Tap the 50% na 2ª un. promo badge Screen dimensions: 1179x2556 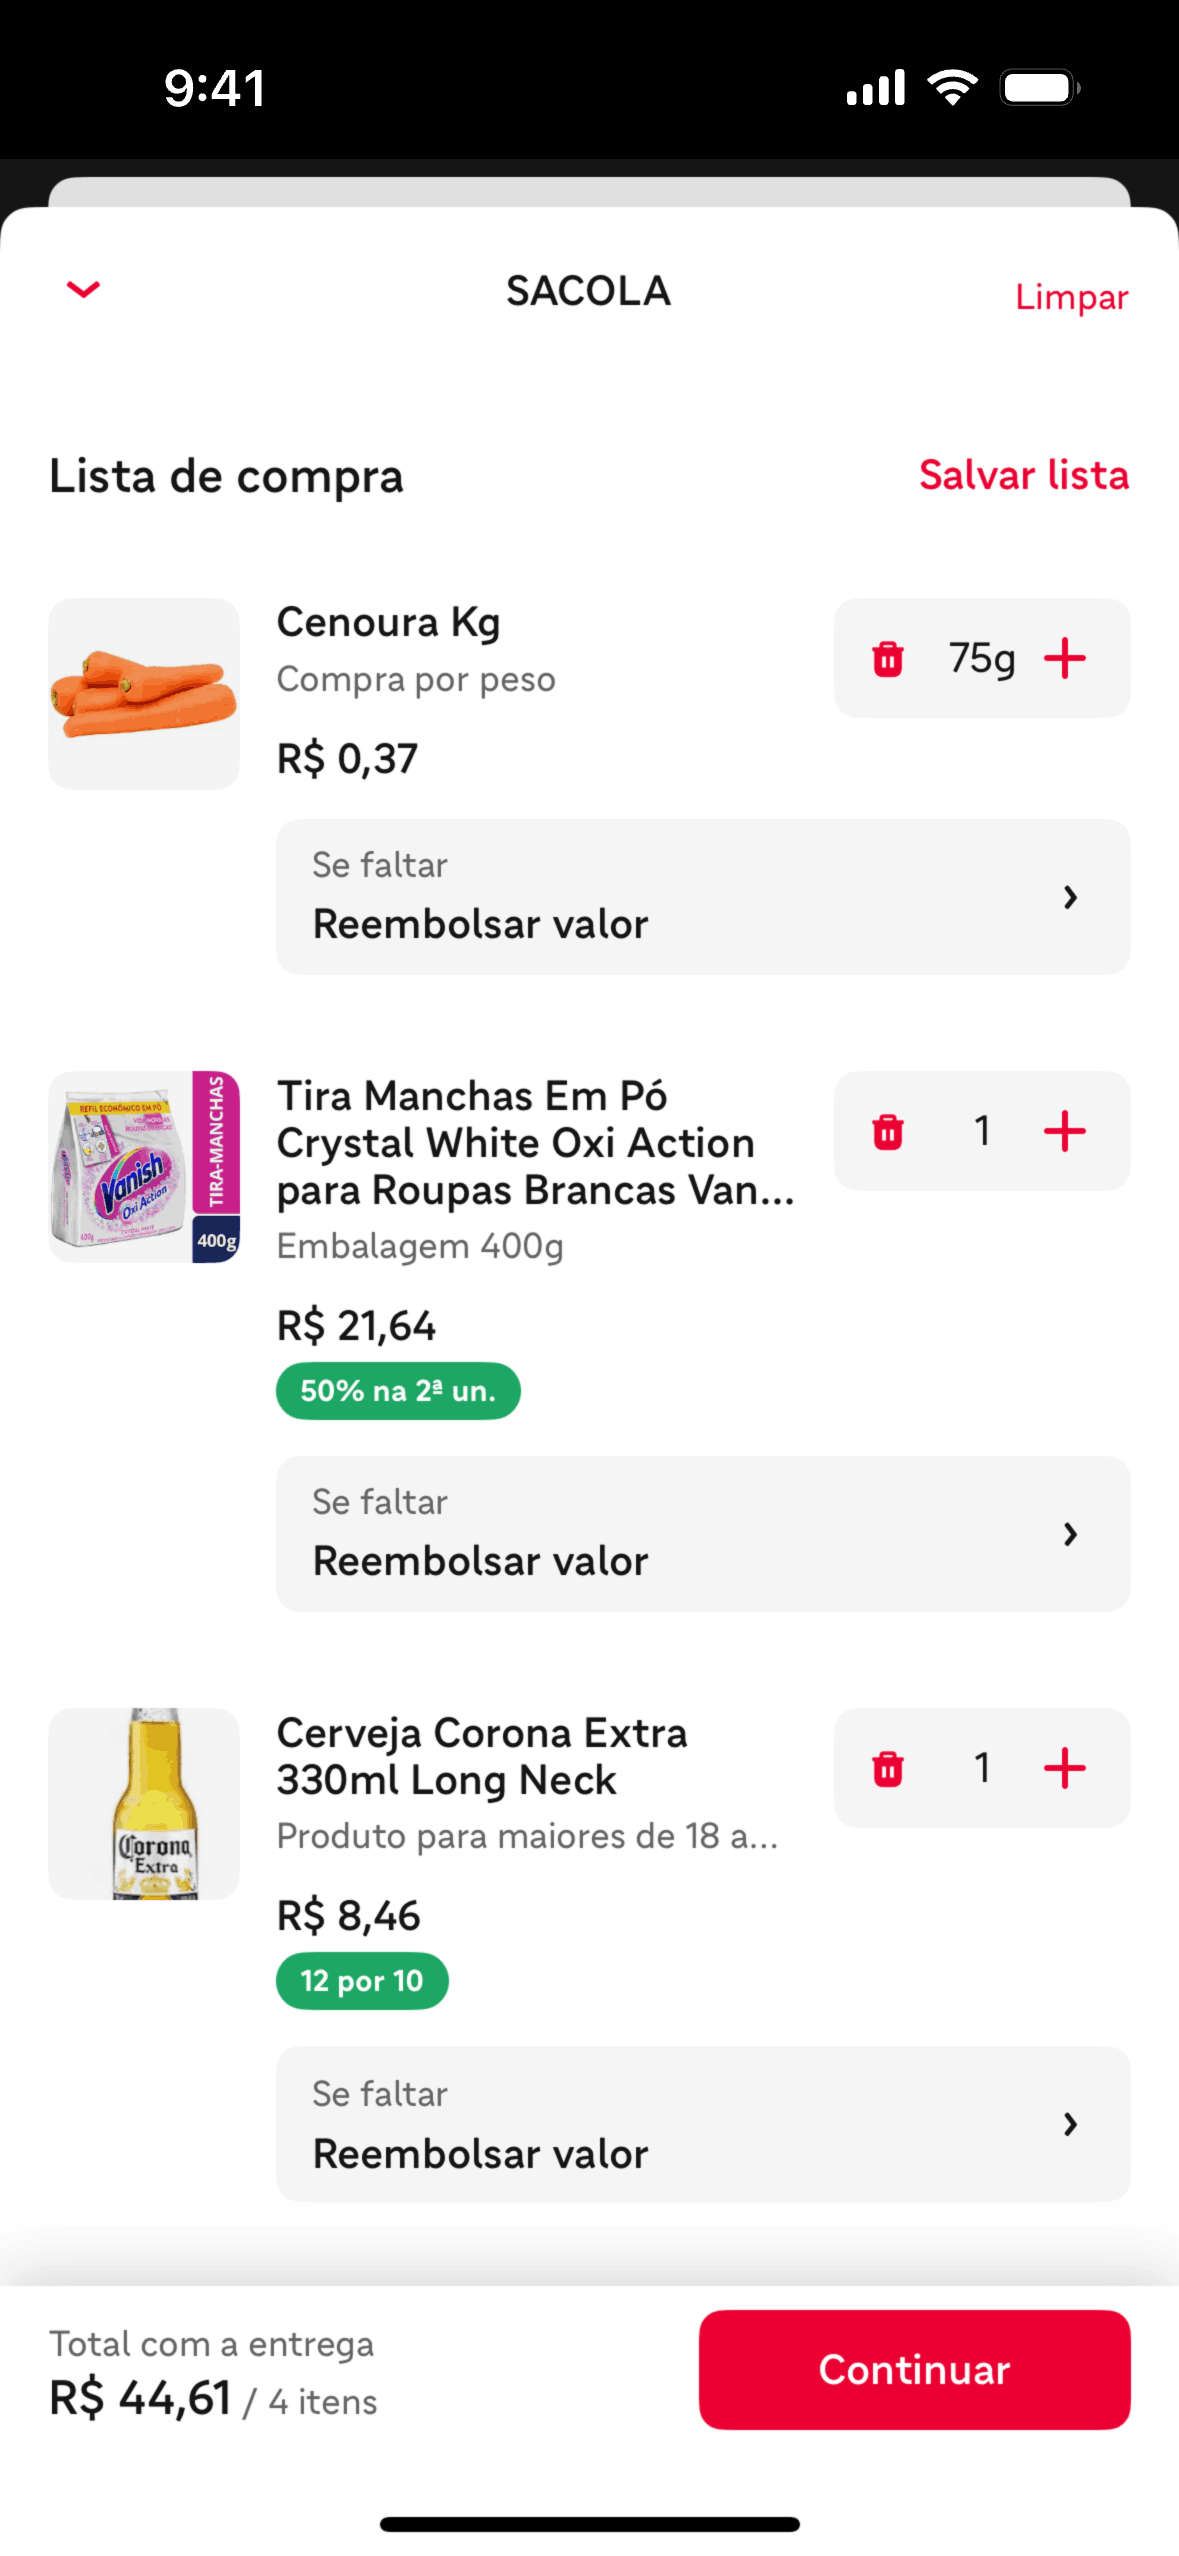(398, 1391)
